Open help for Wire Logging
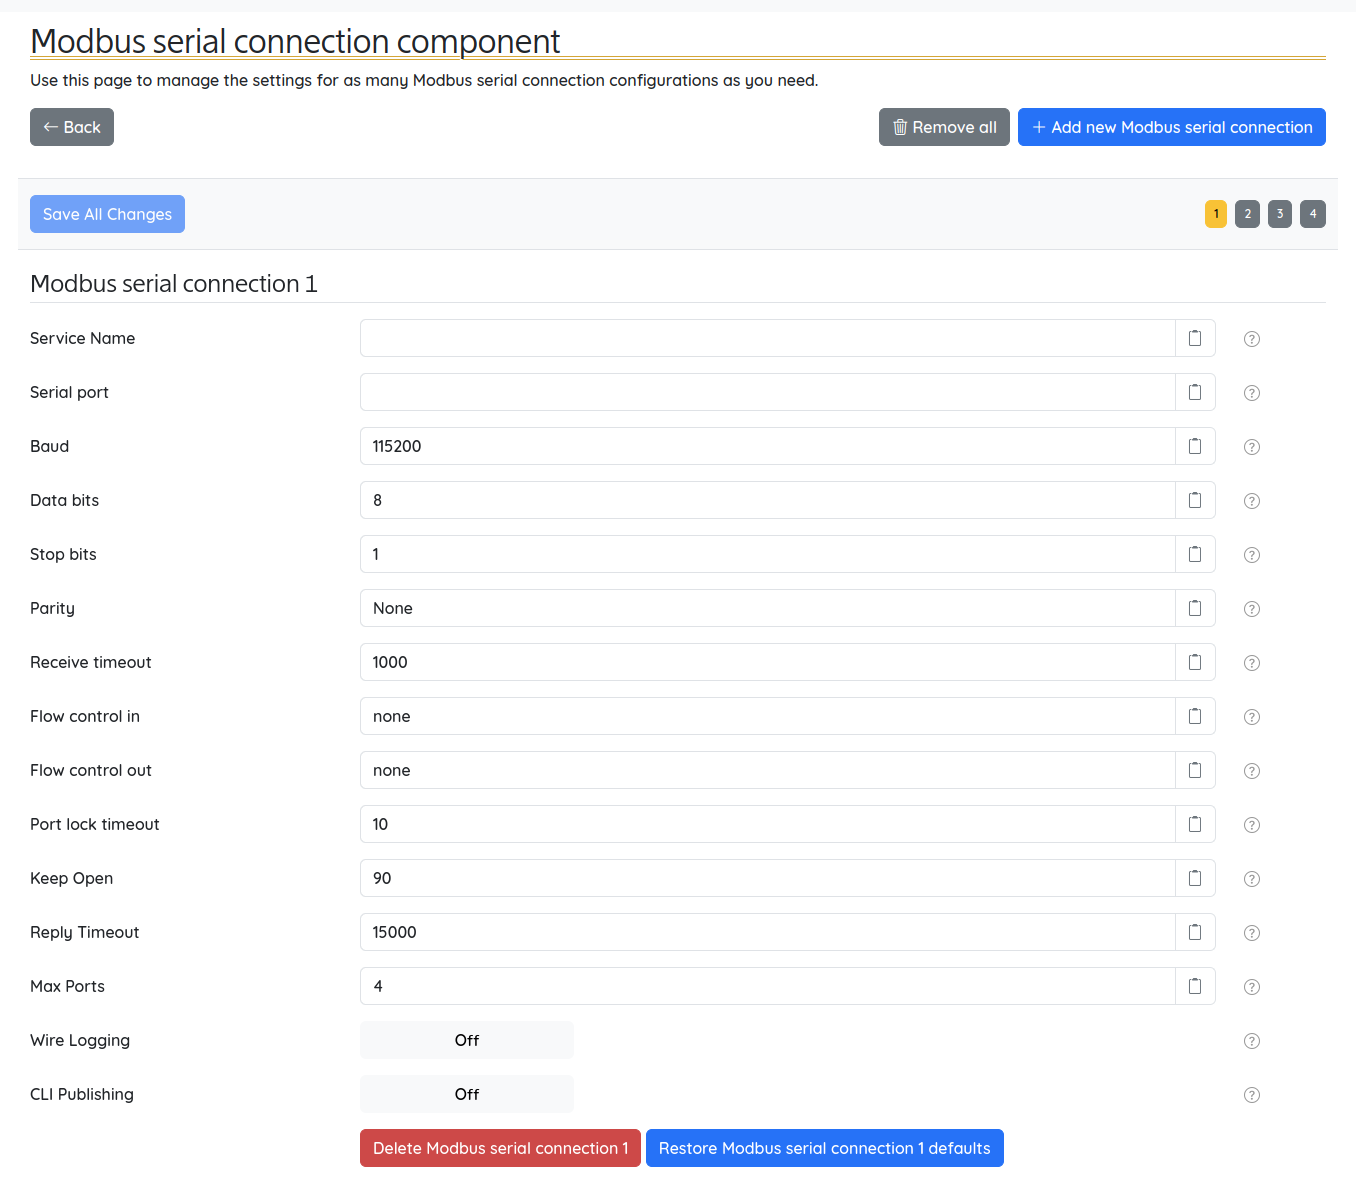 point(1252,1041)
